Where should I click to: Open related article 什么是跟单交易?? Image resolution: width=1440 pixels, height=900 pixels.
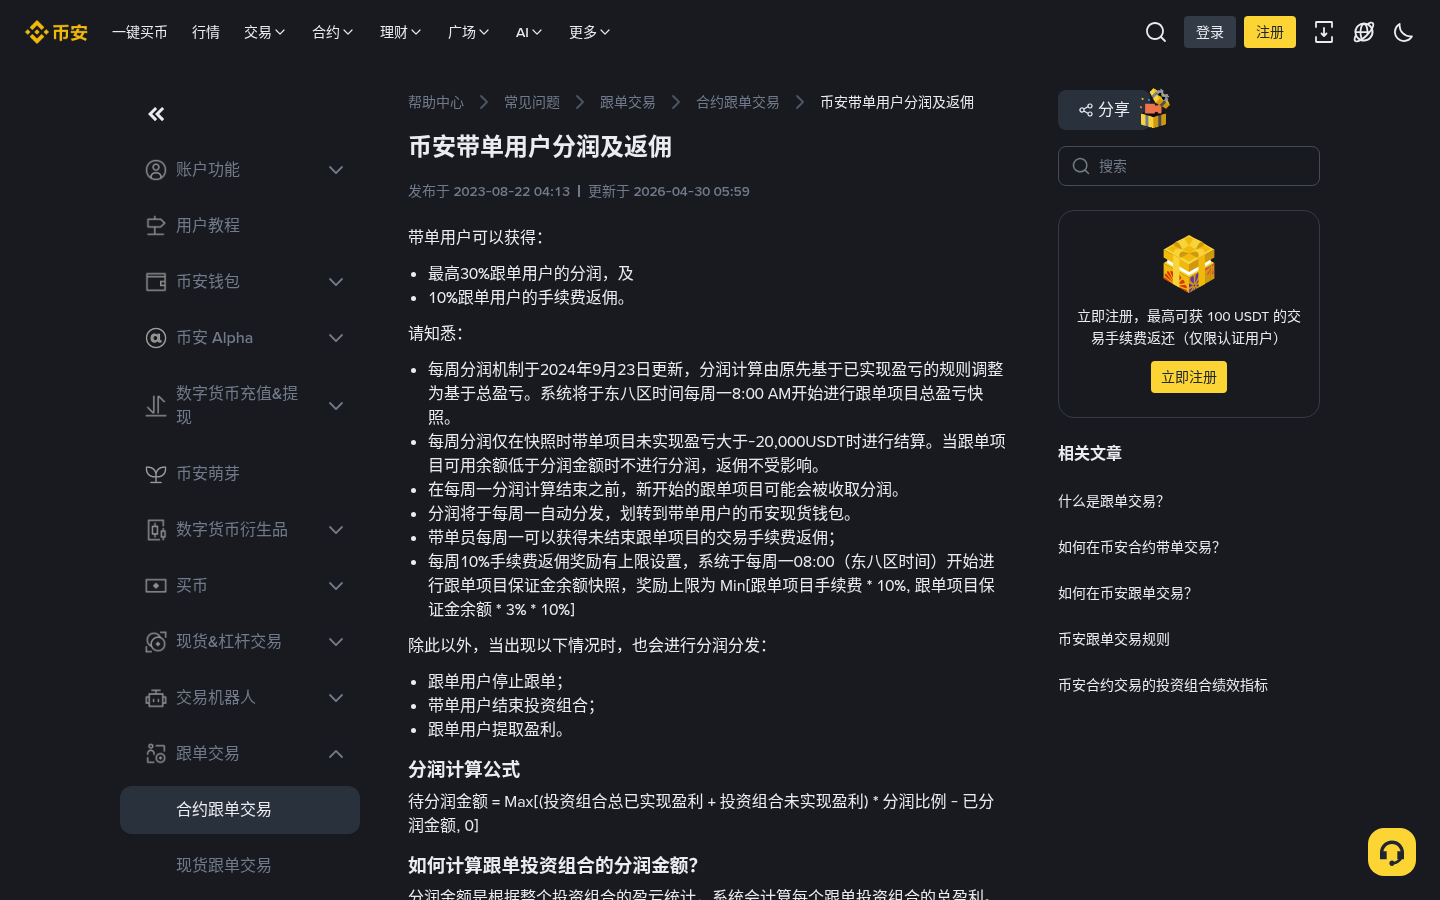[x=1111, y=501]
